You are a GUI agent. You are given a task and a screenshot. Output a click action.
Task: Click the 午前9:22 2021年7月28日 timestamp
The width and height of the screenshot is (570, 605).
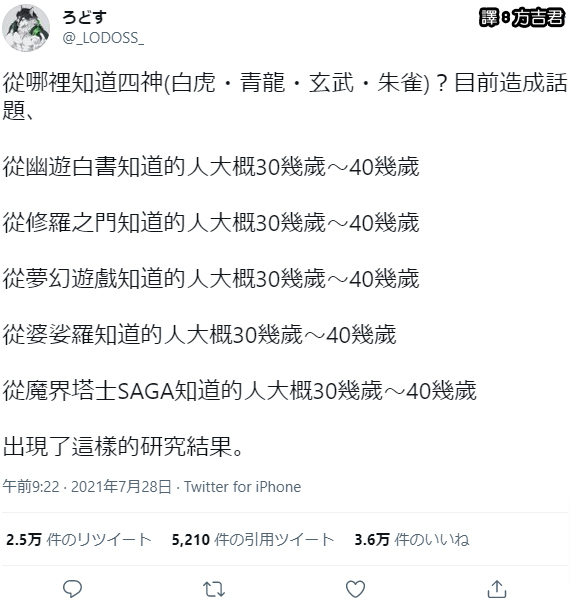(87, 487)
